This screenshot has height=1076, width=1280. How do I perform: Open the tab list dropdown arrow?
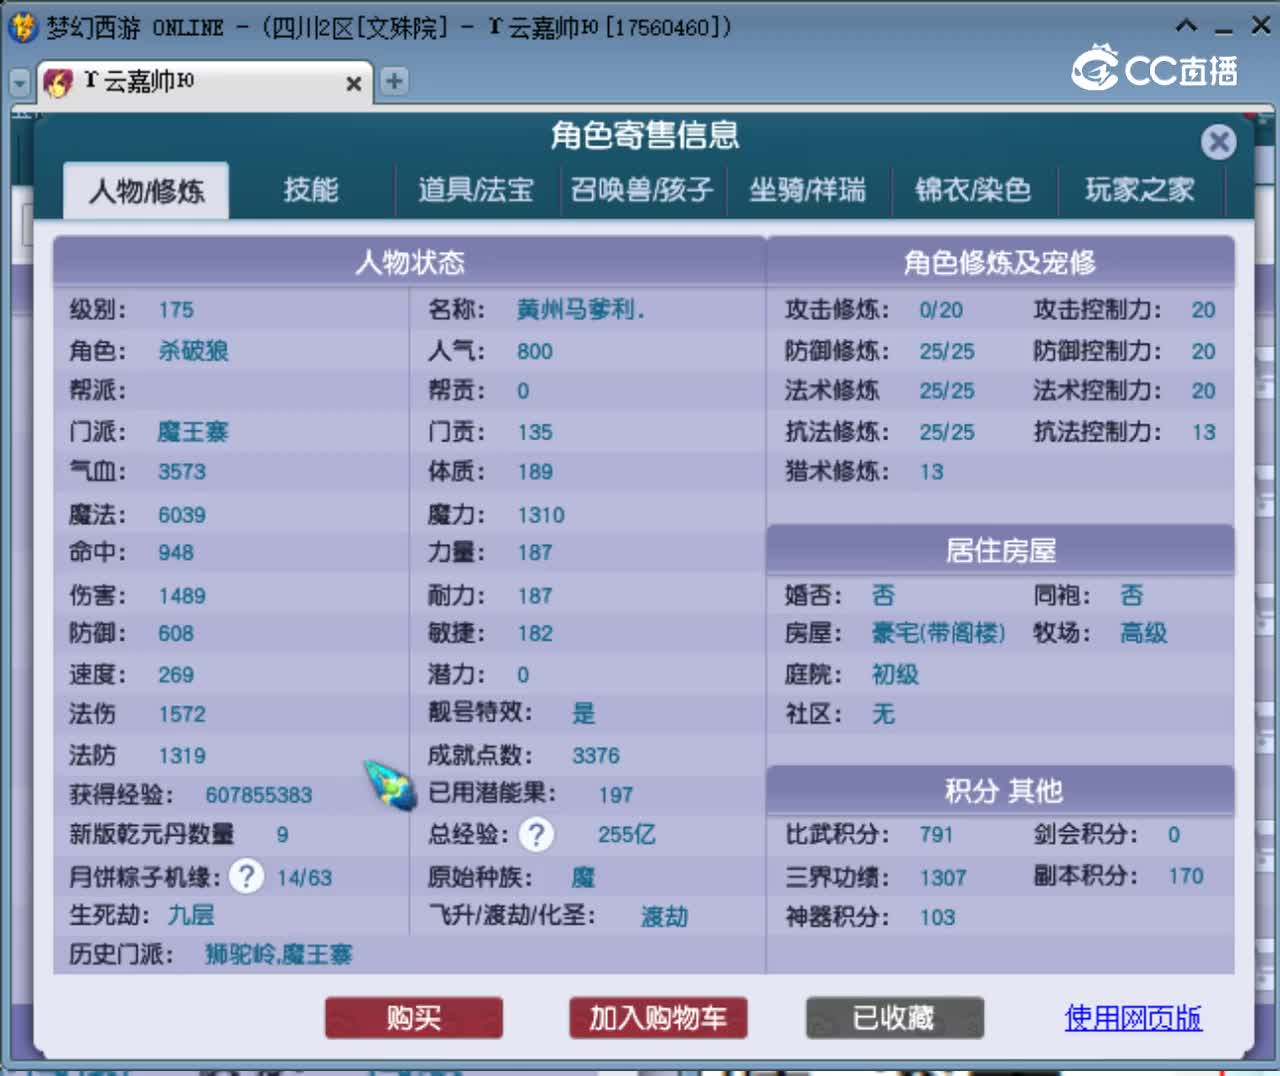pyautogui.click(x=20, y=83)
